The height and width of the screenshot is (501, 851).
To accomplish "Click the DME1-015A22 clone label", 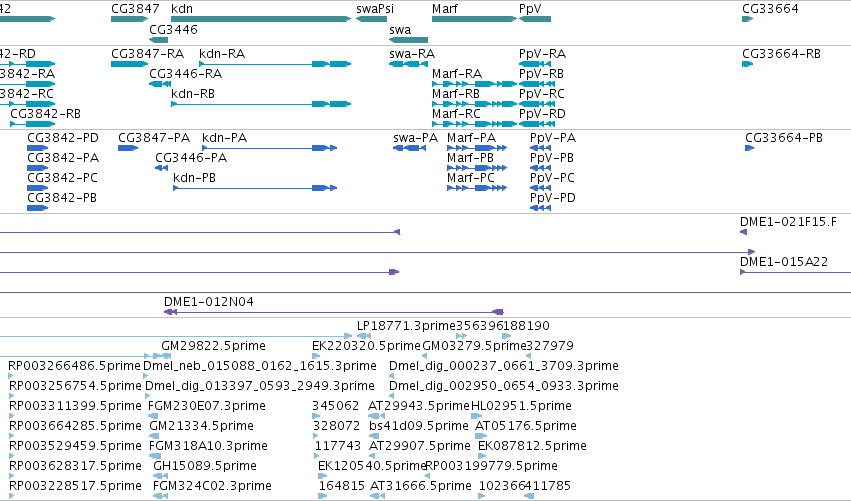I will (x=784, y=262).
